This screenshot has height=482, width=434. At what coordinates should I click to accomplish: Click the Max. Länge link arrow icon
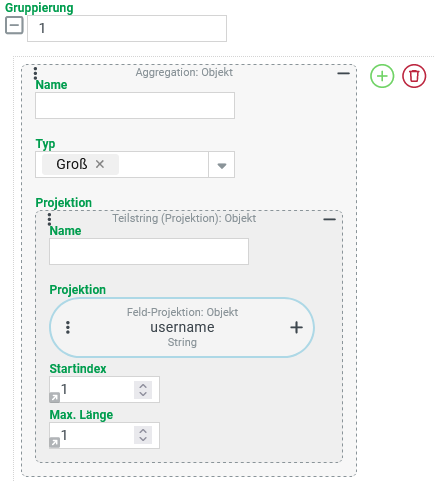click(54, 443)
